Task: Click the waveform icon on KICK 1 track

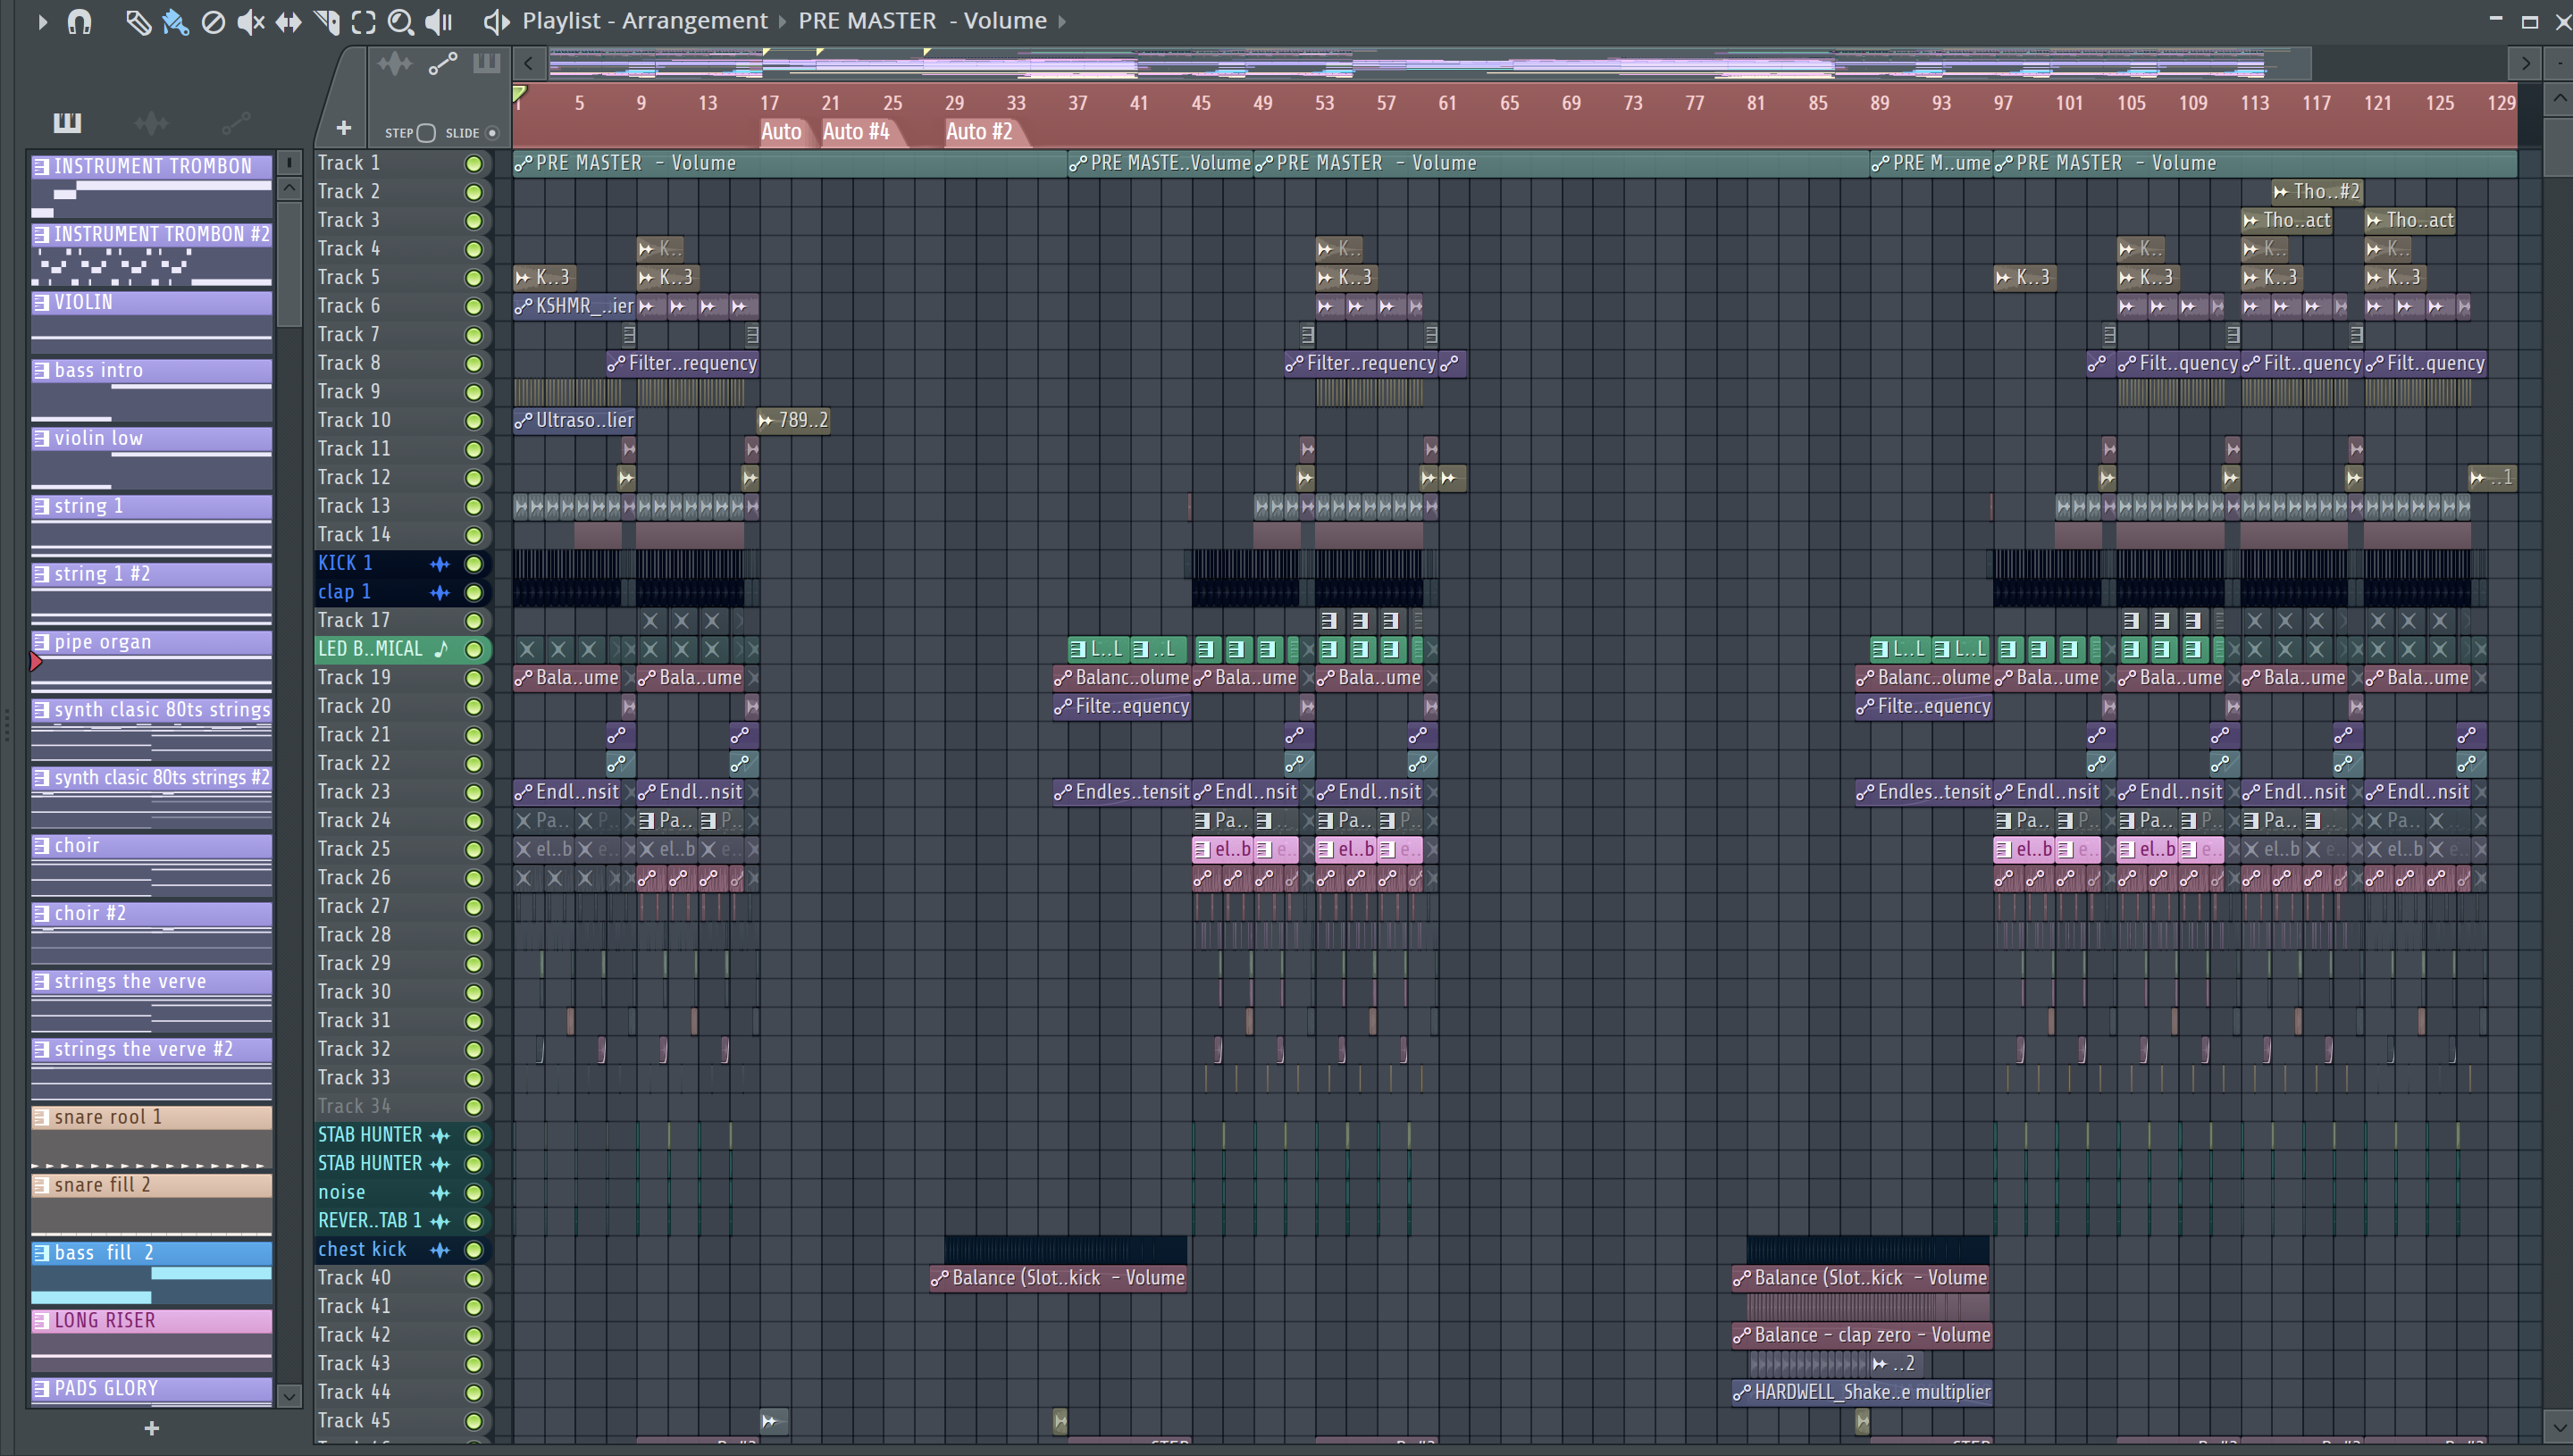Action: (x=440, y=564)
